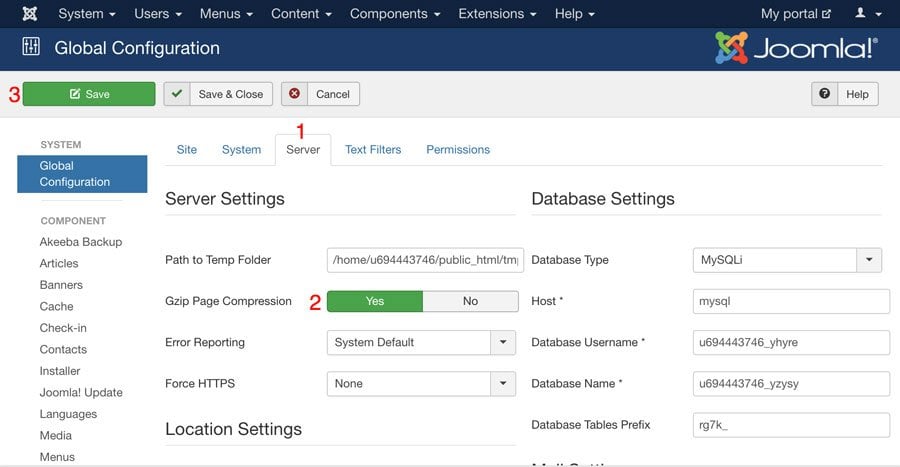Open the Content menu
The width and height of the screenshot is (900, 467).
(x=301, y=14)
